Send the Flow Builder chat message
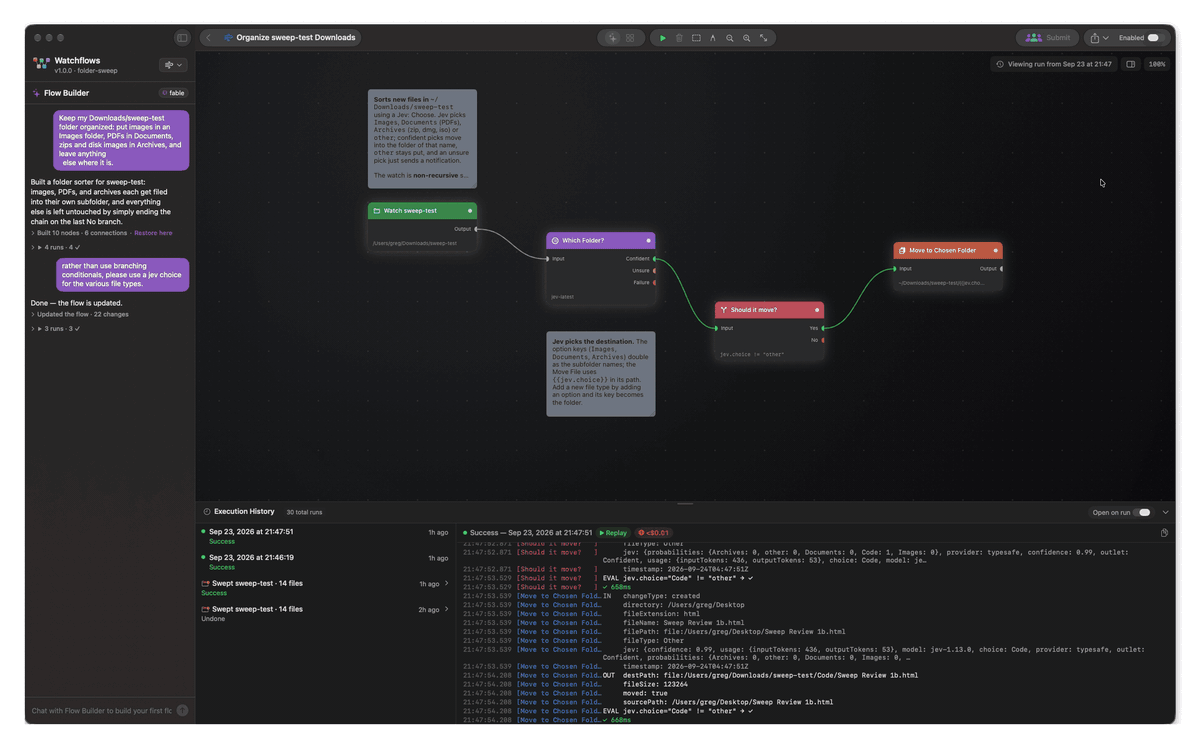Image resolution: width=1200 pixels, height=749 pixels. click(x=182, y=711)
